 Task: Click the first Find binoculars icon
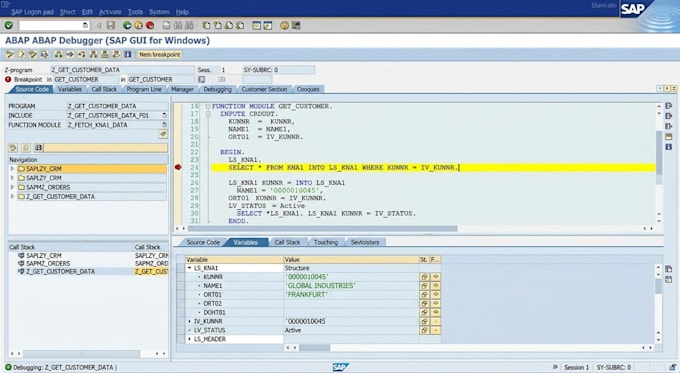click(178, 26)
